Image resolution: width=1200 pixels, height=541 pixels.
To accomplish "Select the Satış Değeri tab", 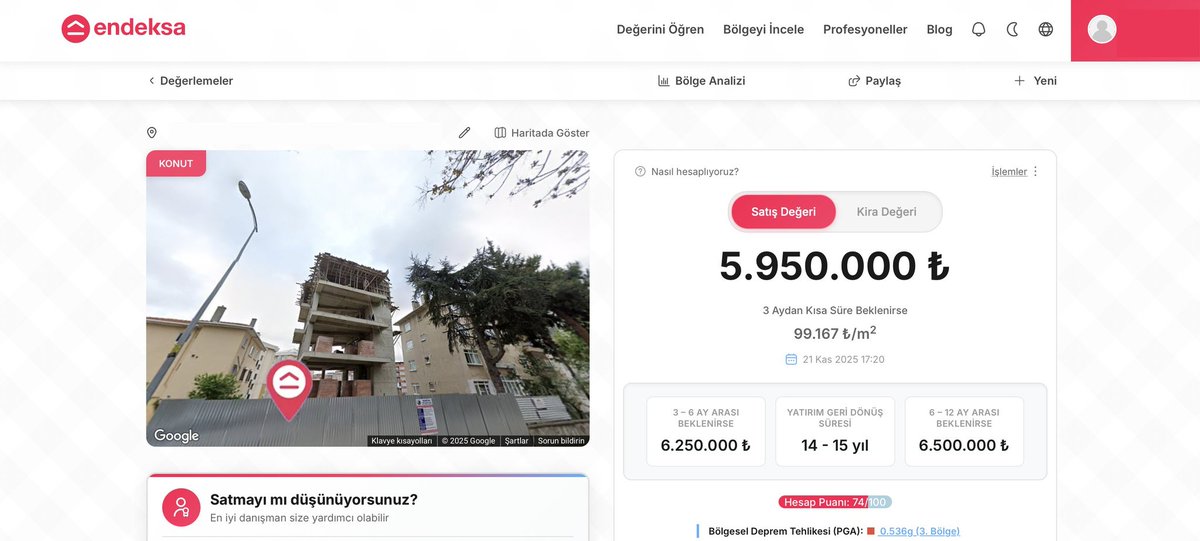I will [x=783, y=212].
